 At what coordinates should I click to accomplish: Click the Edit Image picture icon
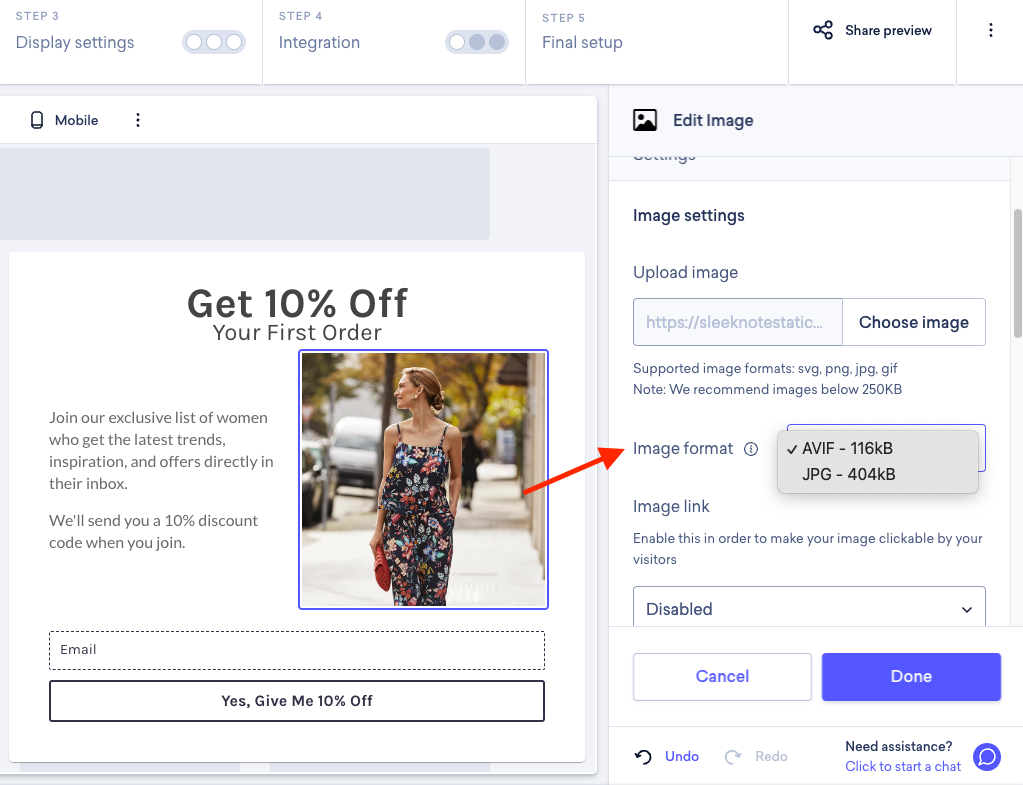tap(645, 120)
